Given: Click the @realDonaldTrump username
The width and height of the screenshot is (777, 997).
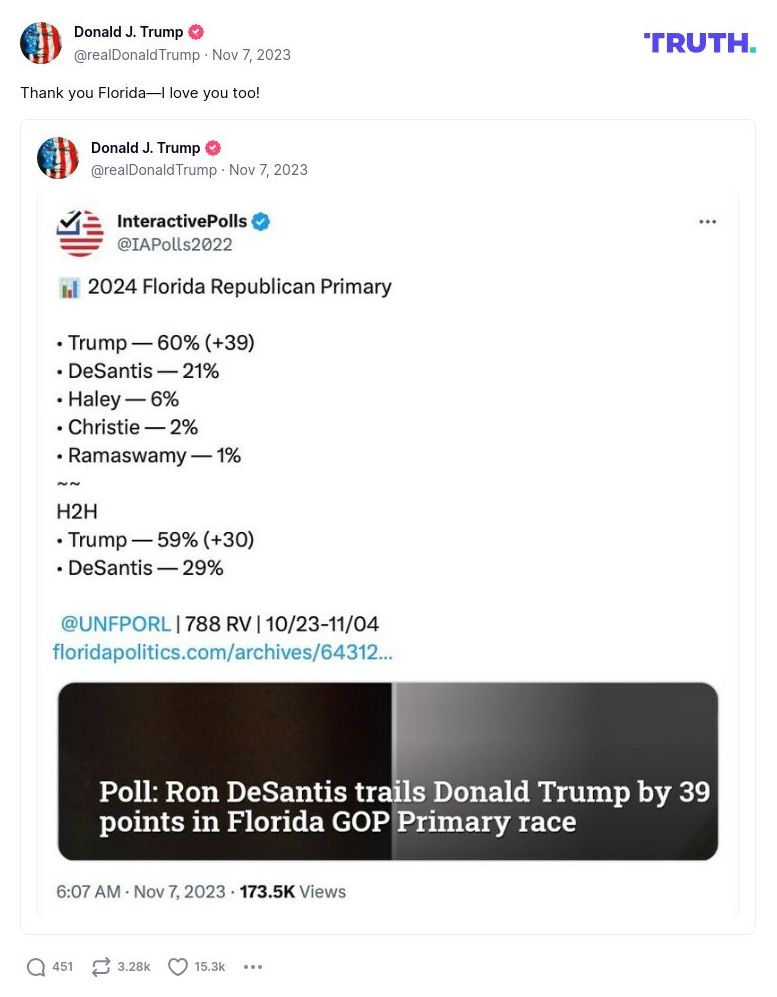Looking at the screenshot, I should pyautogui.click(x=137, y=55).
